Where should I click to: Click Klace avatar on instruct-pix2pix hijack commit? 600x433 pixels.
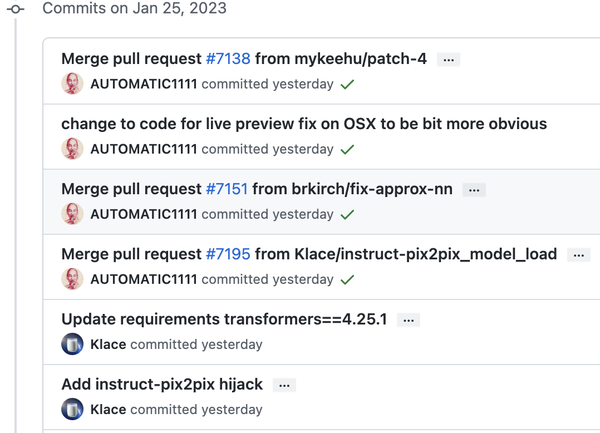pyautogui.click(x=72, y=409)
